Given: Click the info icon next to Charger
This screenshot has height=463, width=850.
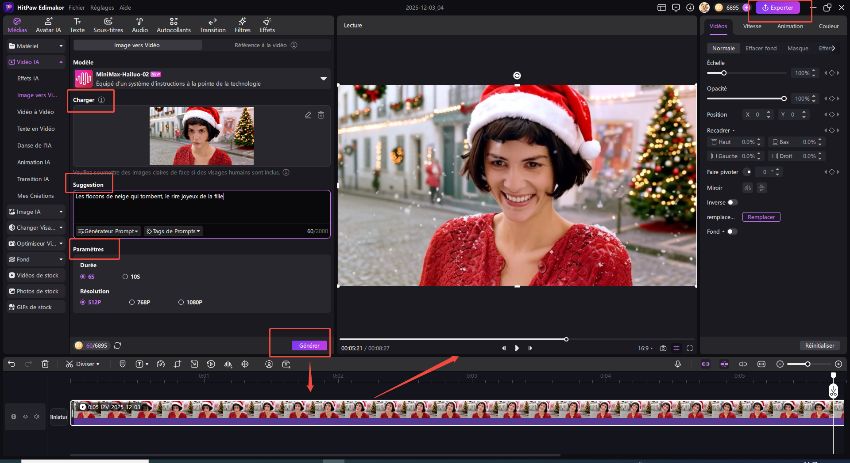Looking at the screenshot, I should pos(101,100).
